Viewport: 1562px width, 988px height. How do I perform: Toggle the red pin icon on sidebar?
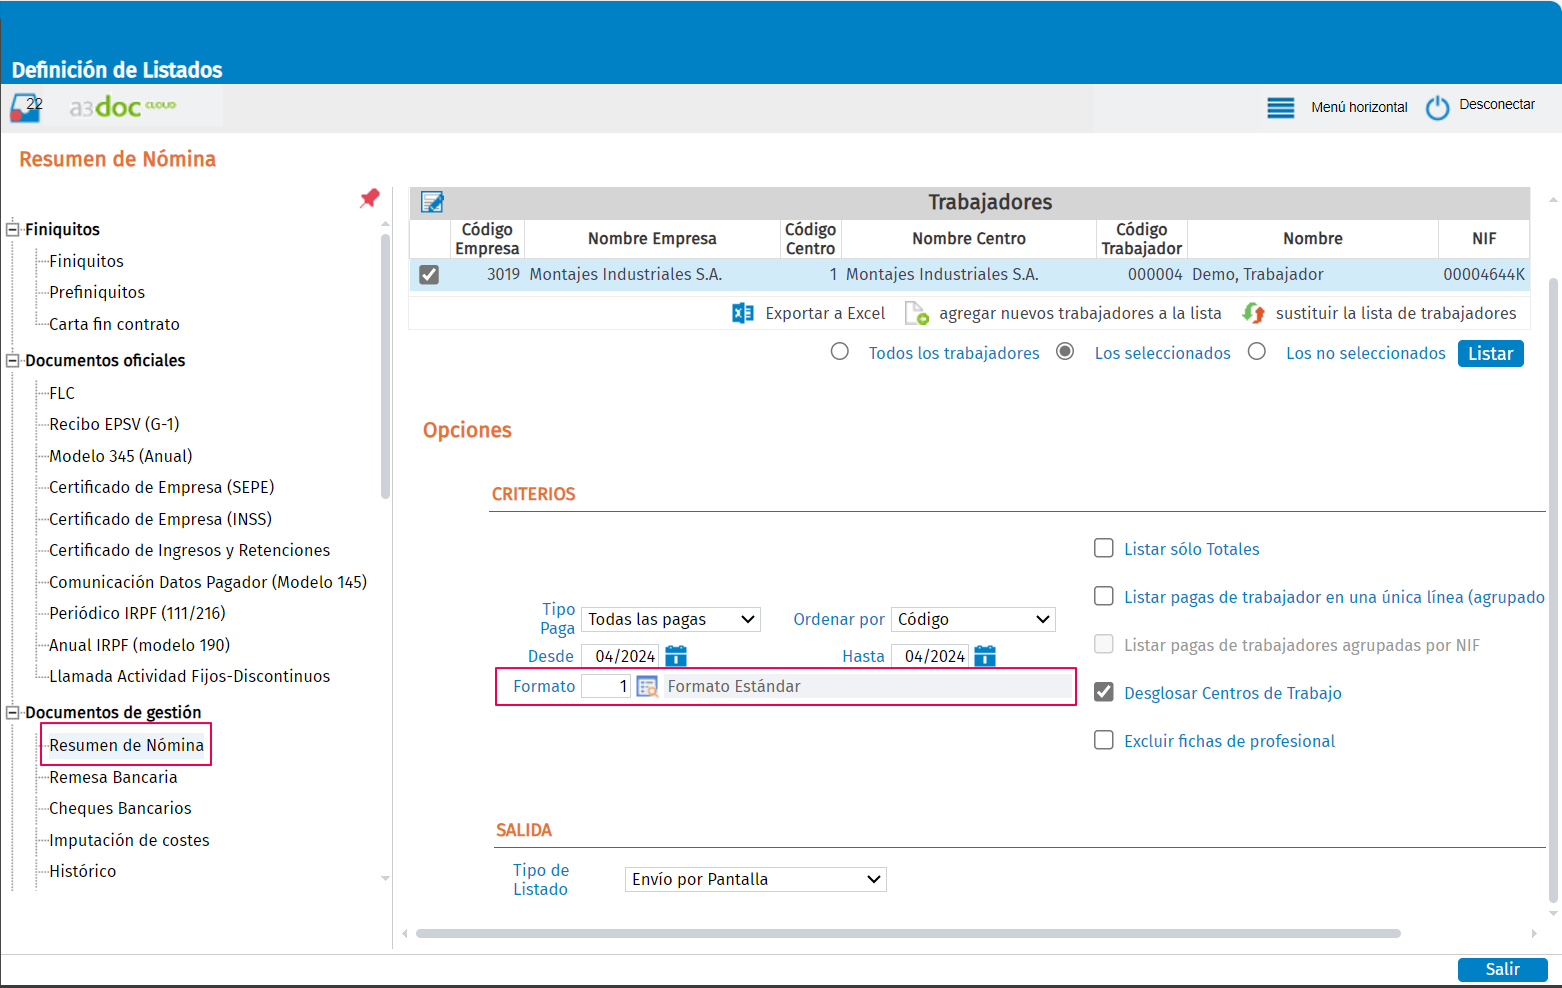pos(370,198)
